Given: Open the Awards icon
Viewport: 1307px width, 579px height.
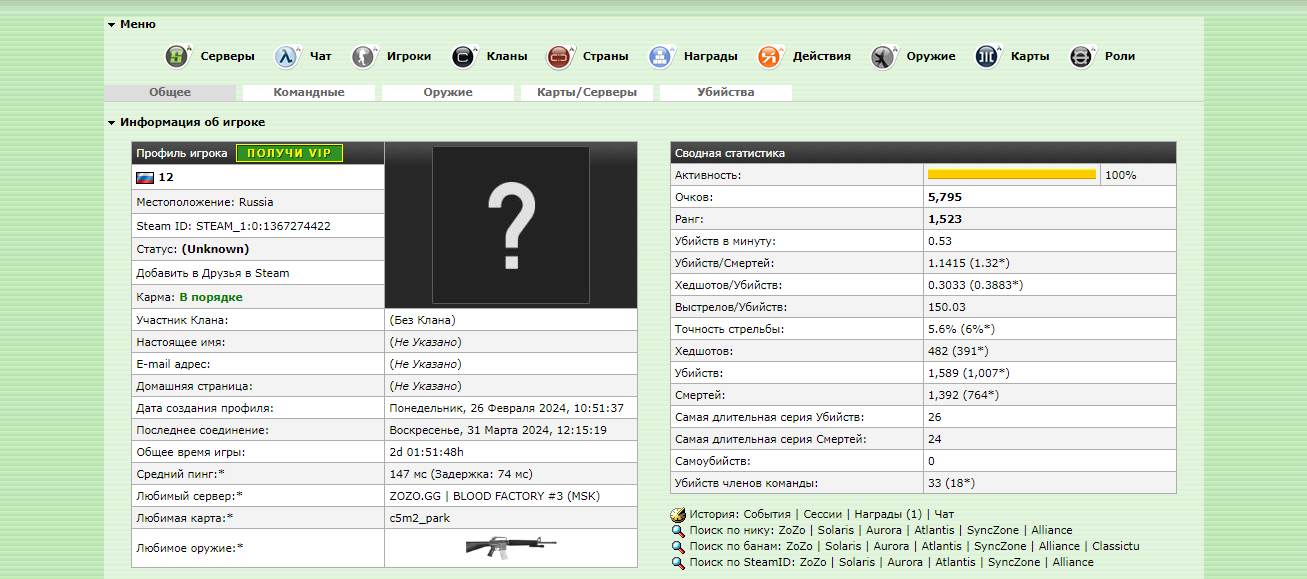Looking at the screenshot, I should 661,57.
